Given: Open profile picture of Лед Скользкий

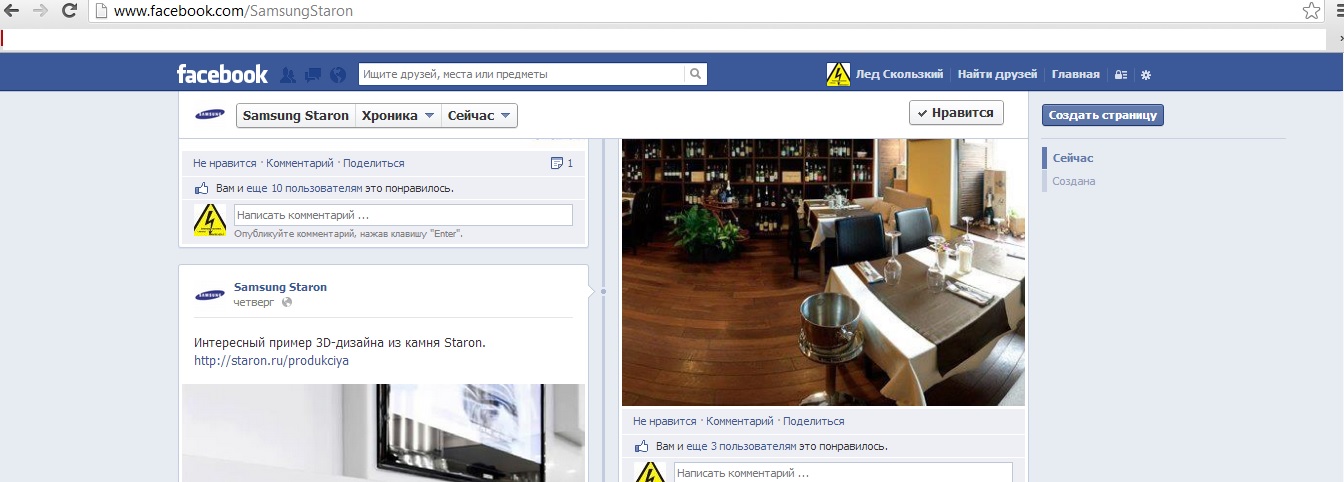Looking at the screenshot, I should (838, 74).
